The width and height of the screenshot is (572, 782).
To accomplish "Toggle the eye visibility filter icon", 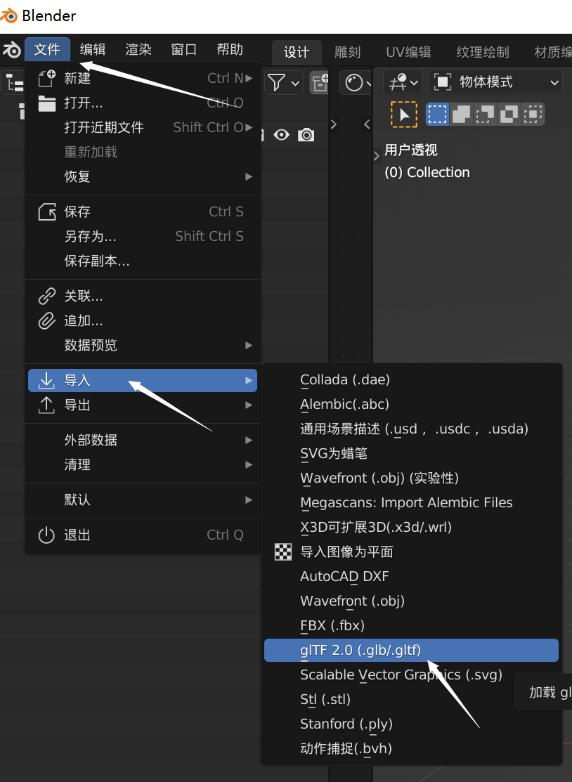I will tap(281, 135).
